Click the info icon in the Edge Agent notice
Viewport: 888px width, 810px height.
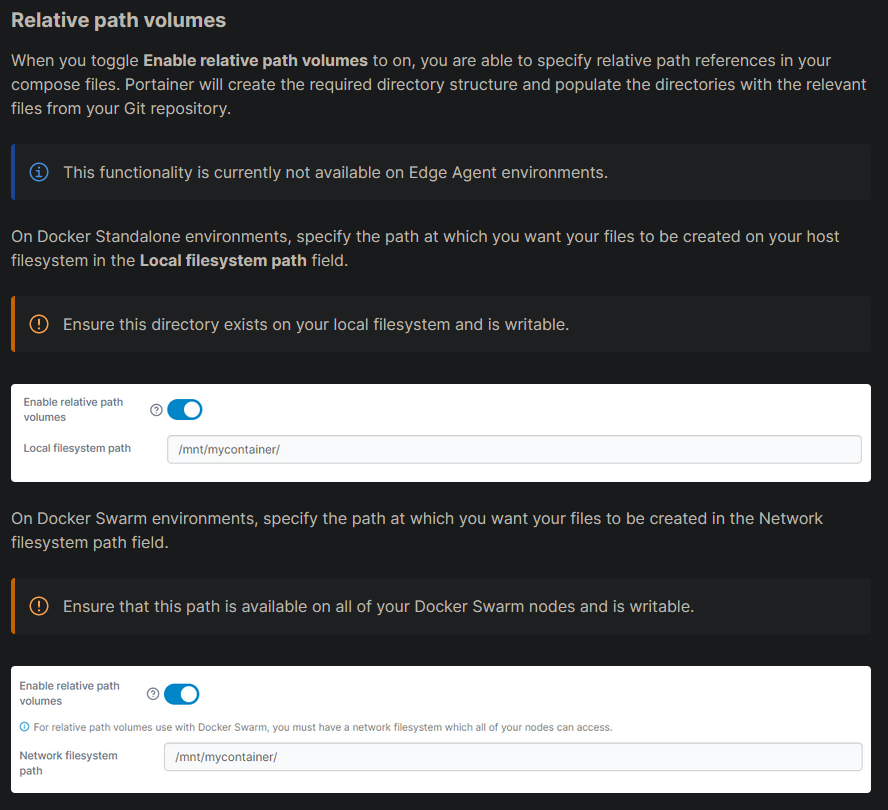(x=38, y=171)
